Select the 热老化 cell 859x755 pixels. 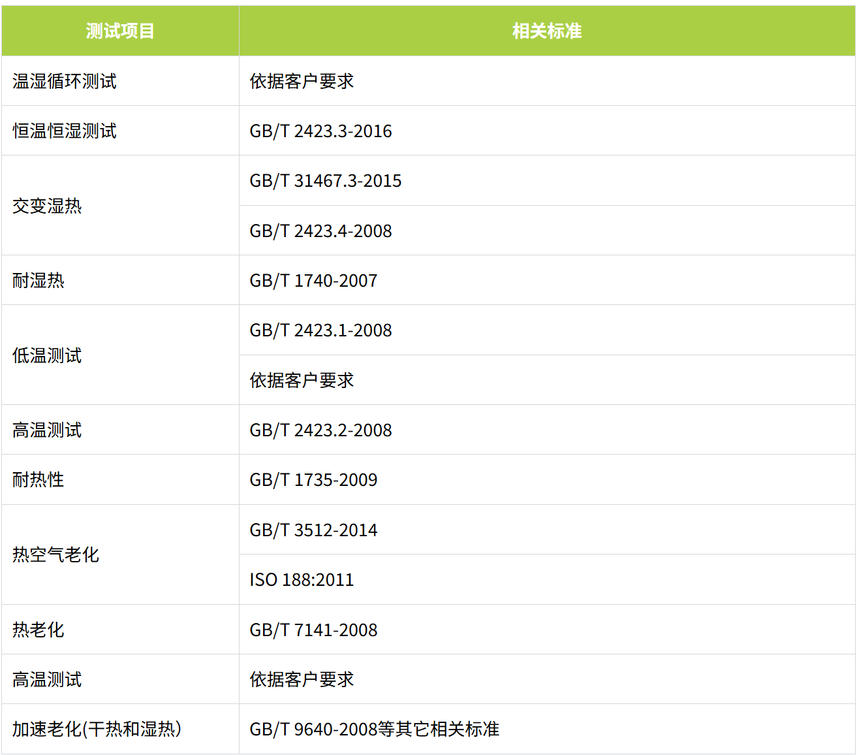[120, 630]
